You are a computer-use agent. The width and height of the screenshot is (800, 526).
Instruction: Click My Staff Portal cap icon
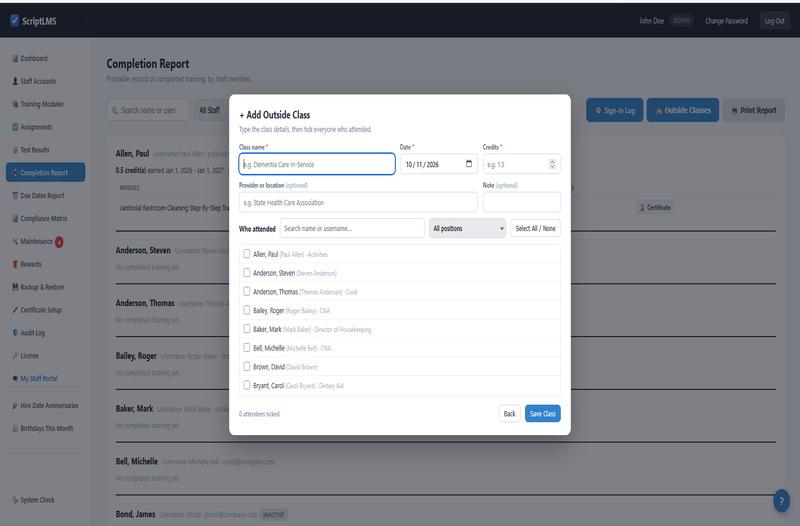(x=15, y=379)
